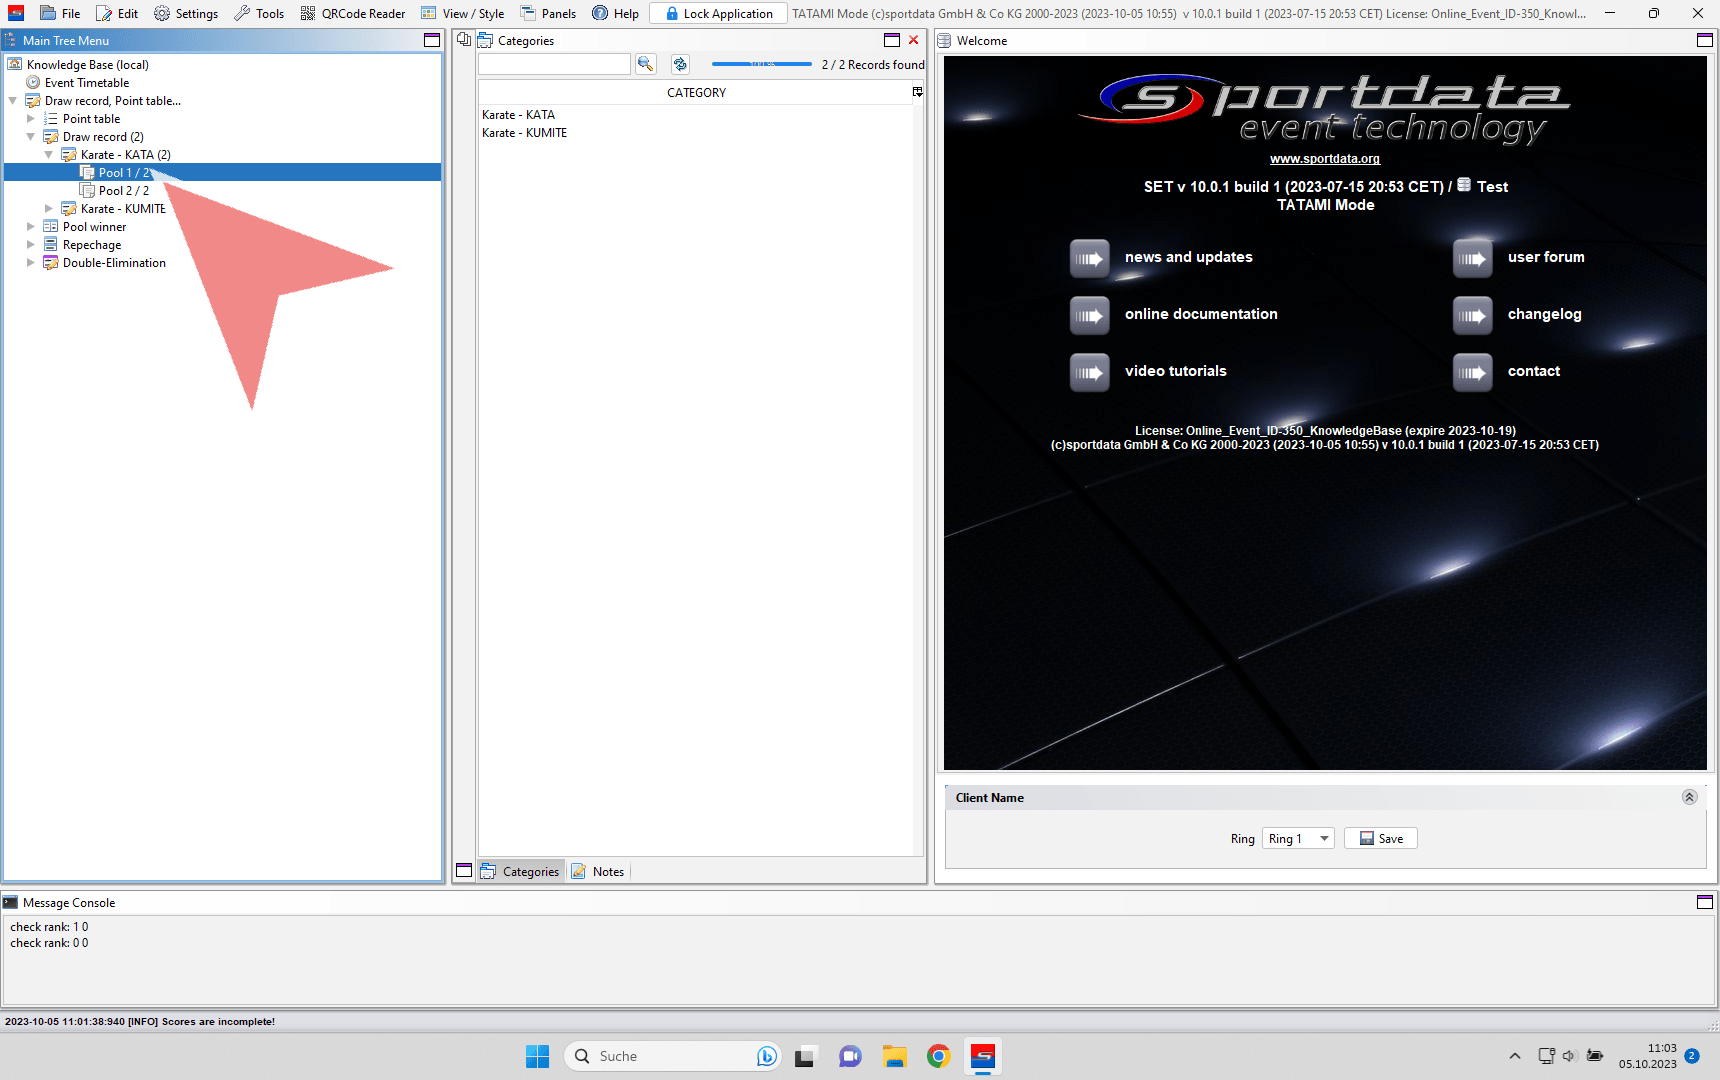This screenshot has height=1080, width=1720.
Task: Collapse the Client Name section
Action: pos(1689,797)
